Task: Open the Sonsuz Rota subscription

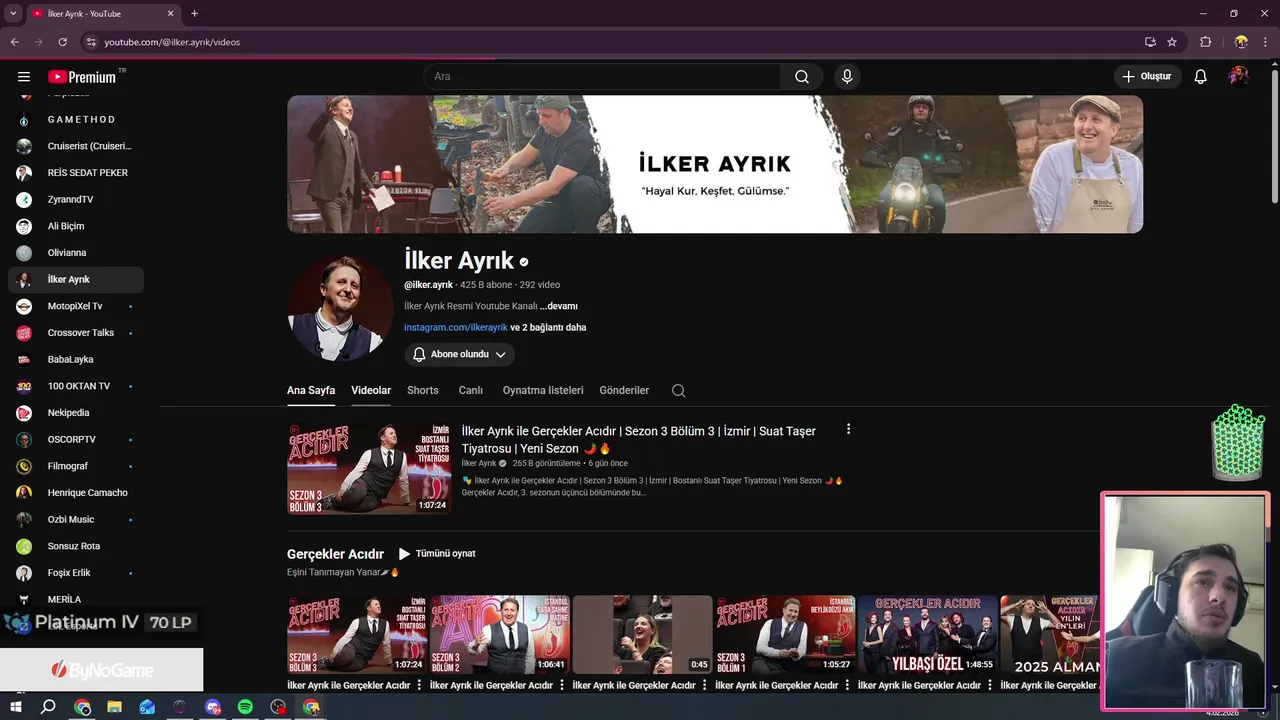Action: point(76,546)
